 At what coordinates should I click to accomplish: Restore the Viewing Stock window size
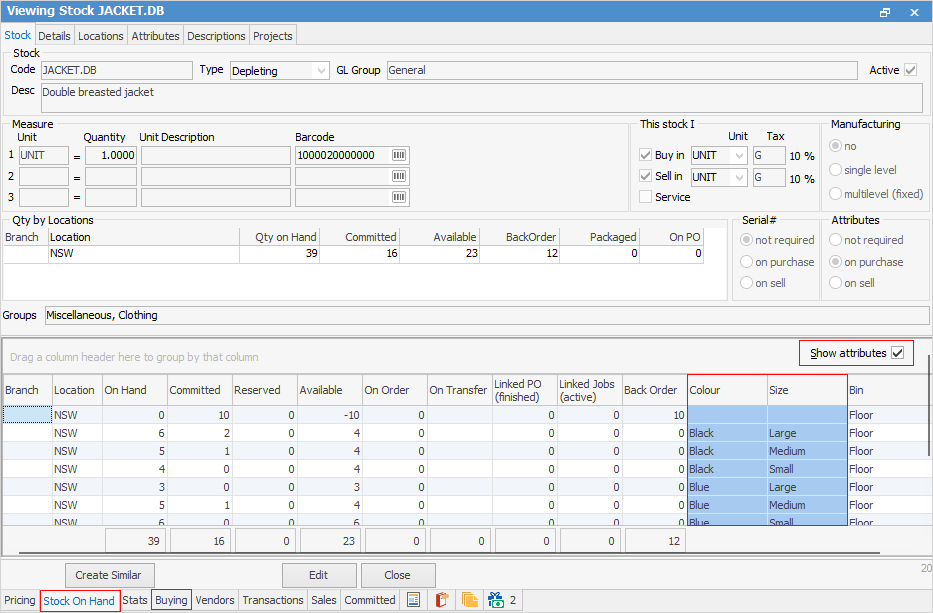(885, 12)
